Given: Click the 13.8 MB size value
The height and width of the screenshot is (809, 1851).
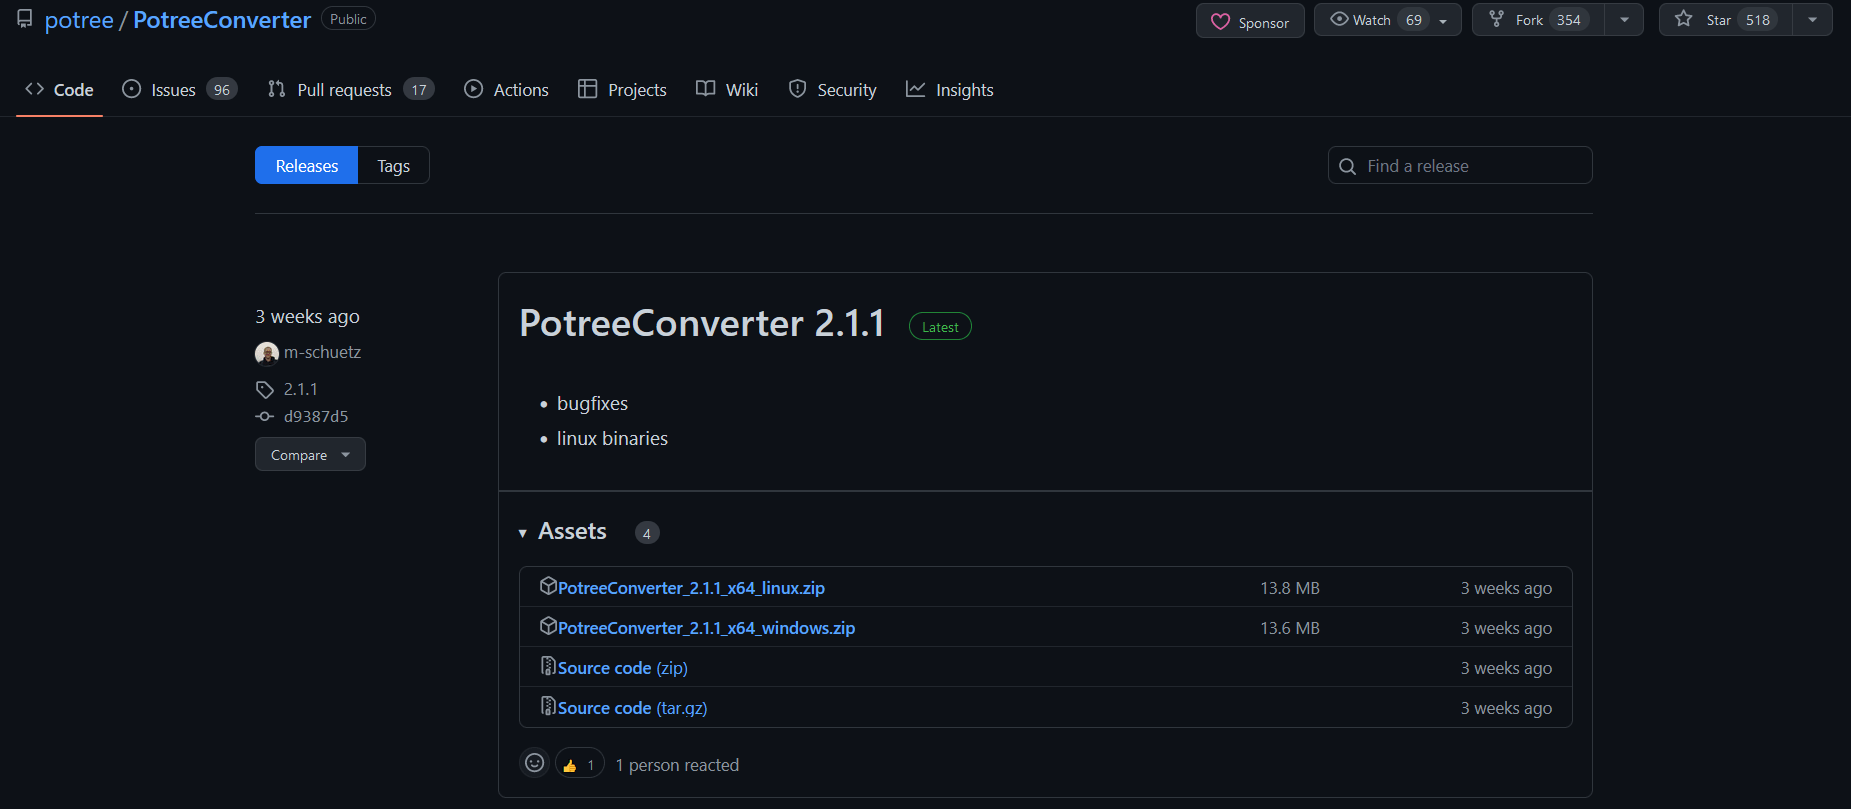Looking at the screenshot, I should click(x=1290, y=588).
